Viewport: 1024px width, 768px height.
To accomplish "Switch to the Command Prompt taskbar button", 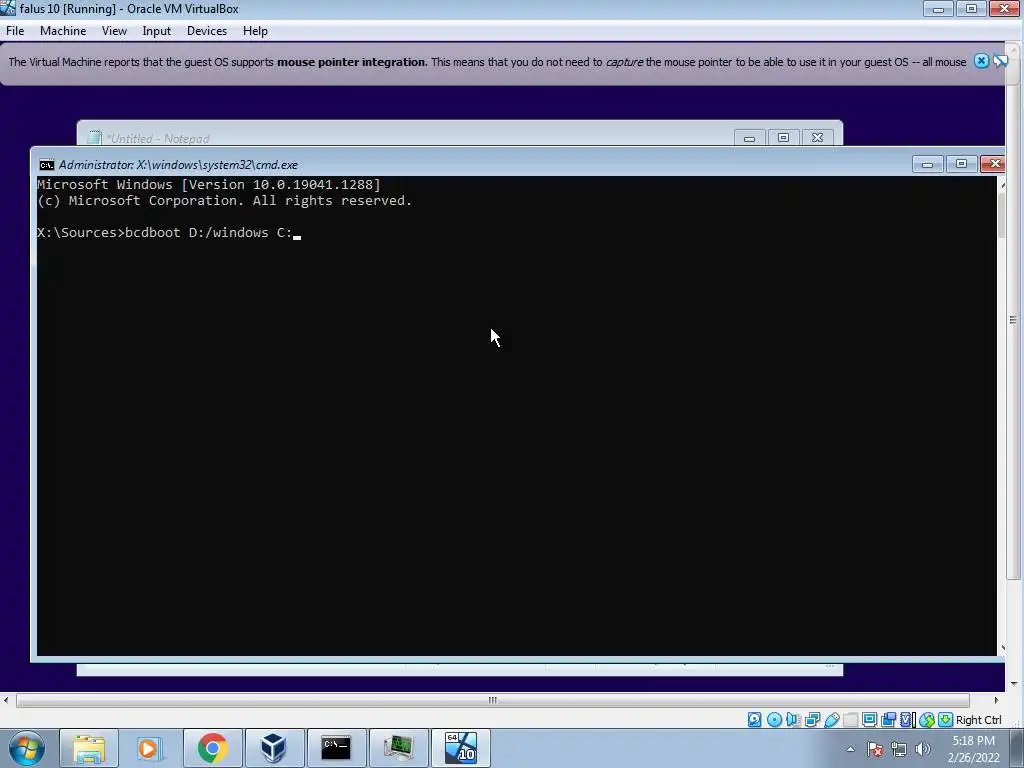I will pyautogui.click(x=336, y=748).
